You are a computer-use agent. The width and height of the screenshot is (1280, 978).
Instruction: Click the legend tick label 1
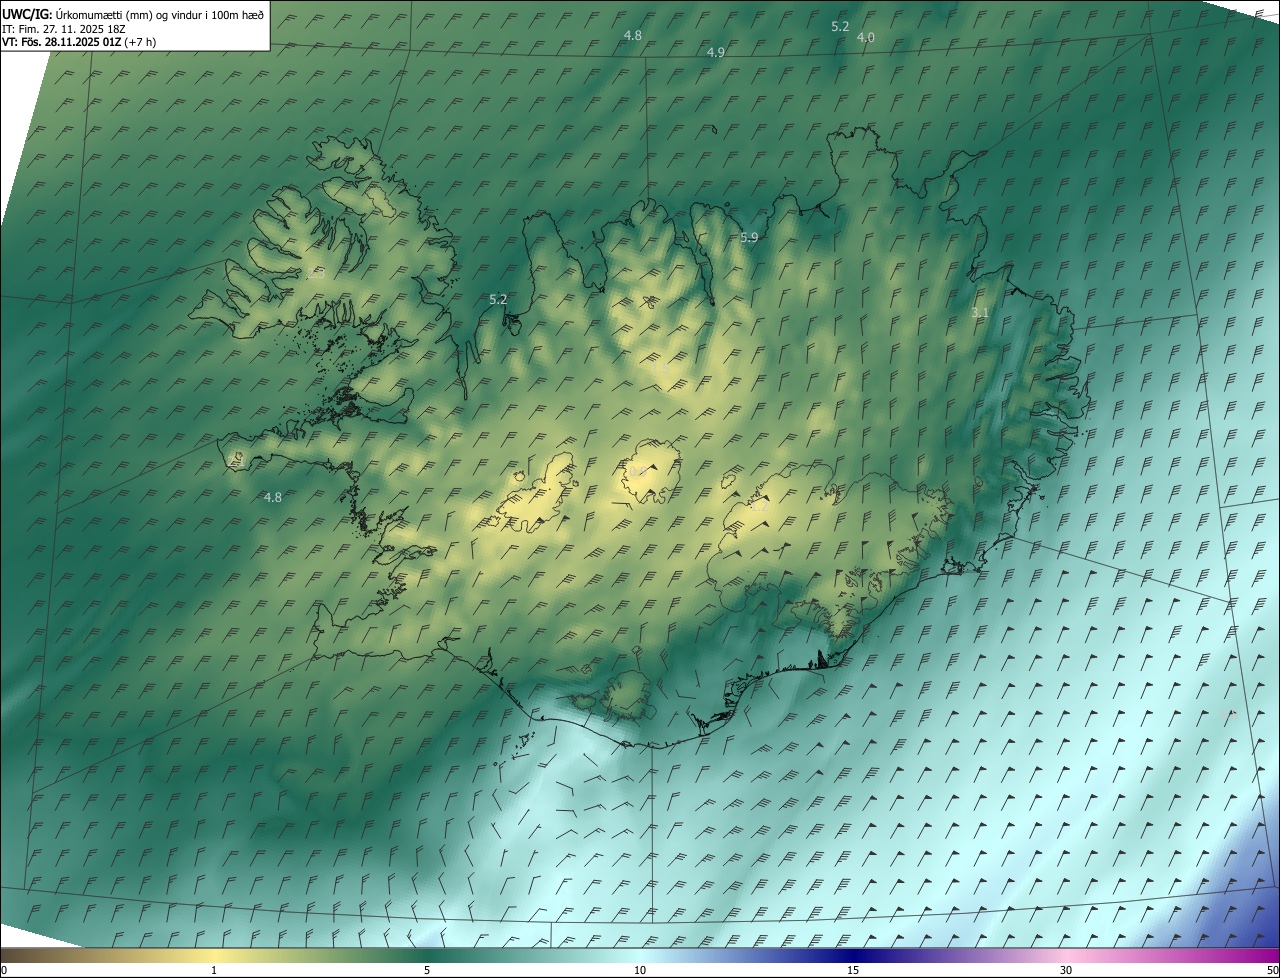coord(214,971)
